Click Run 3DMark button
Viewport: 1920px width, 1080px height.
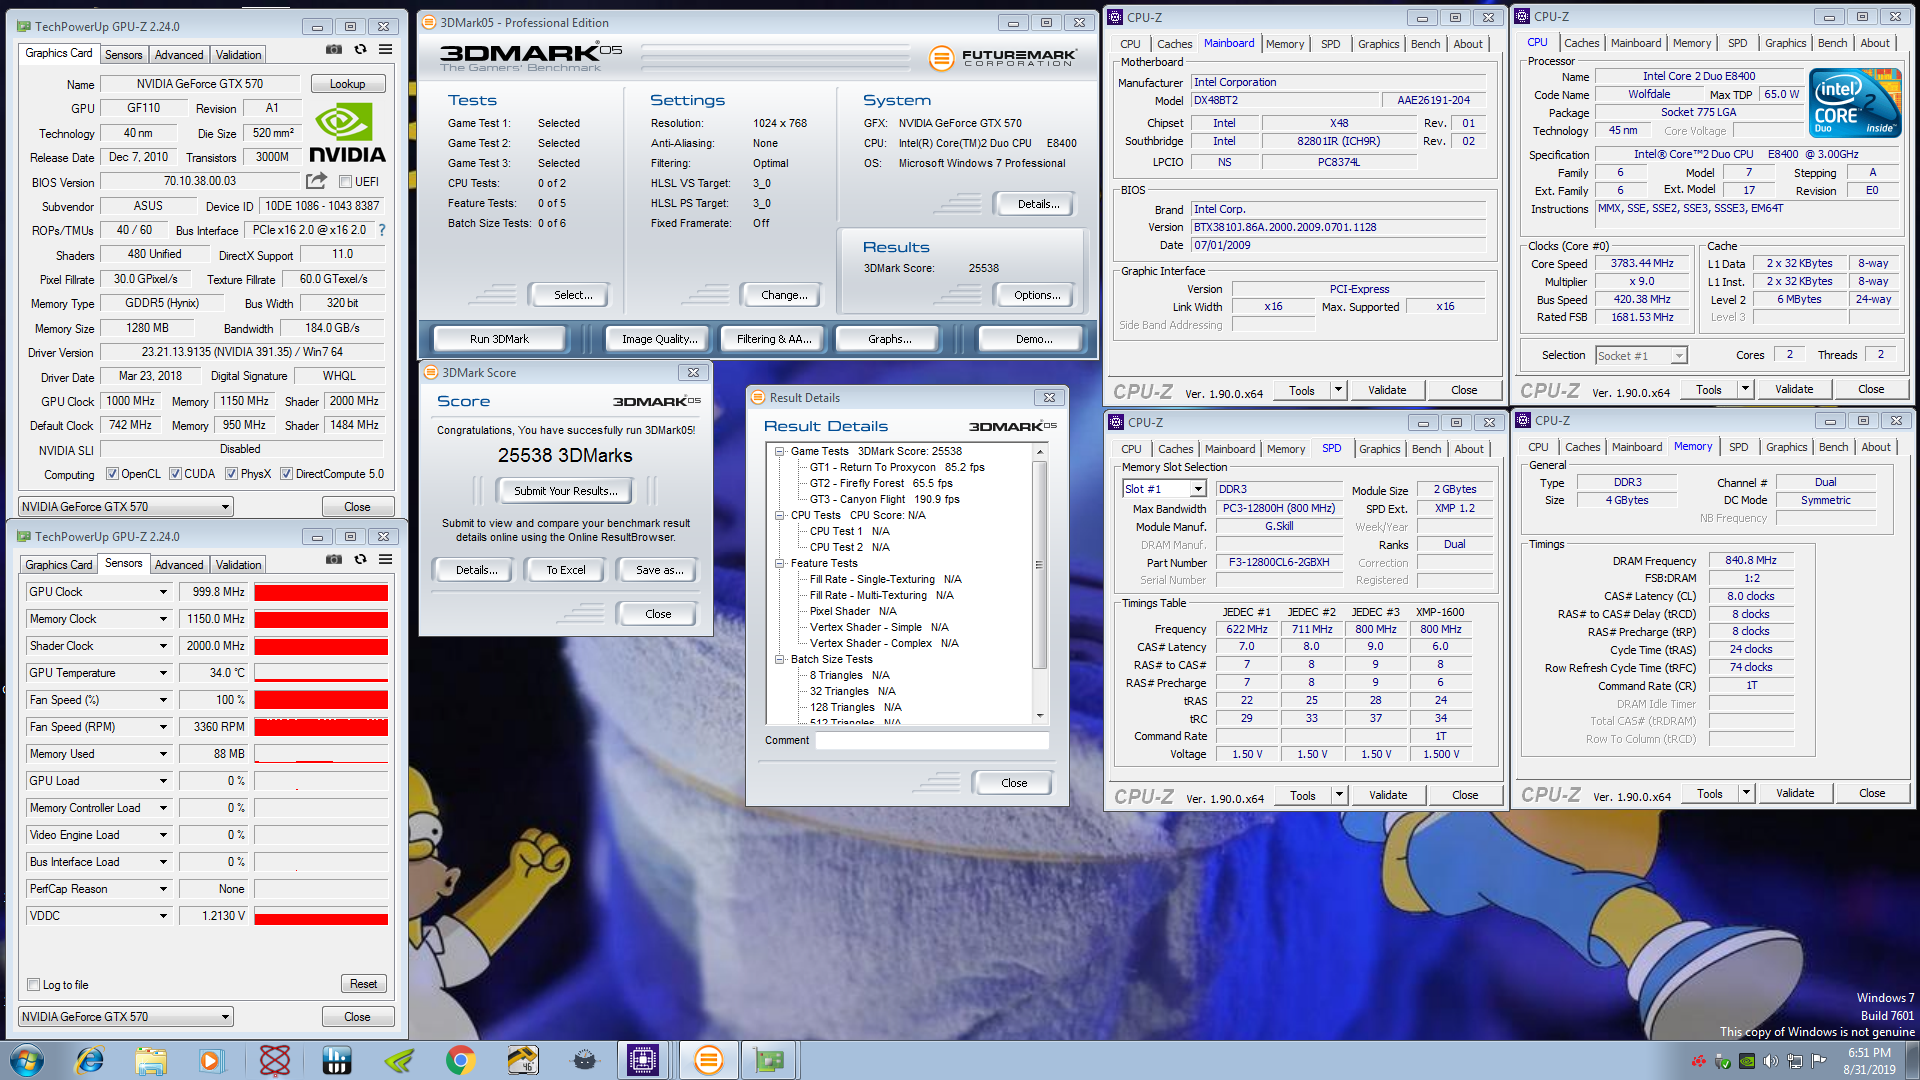tap(499, 339)
